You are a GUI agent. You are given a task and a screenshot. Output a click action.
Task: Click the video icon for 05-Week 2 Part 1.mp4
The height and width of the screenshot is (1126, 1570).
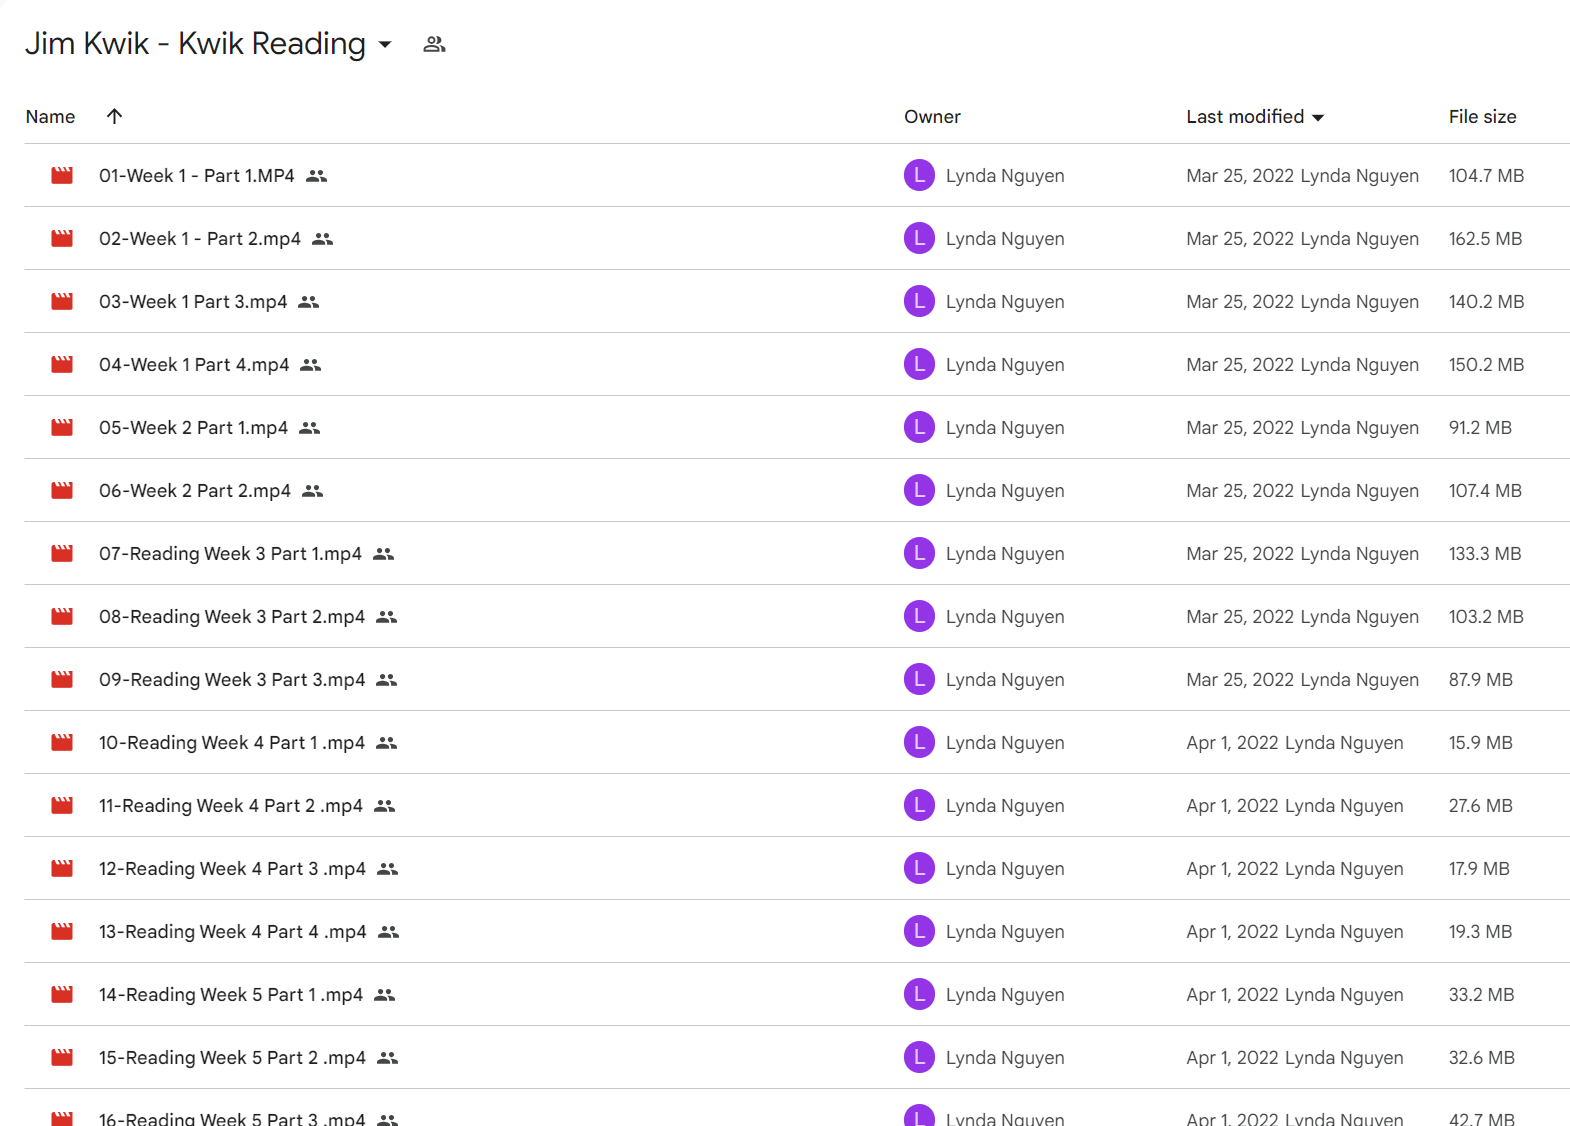62,427
